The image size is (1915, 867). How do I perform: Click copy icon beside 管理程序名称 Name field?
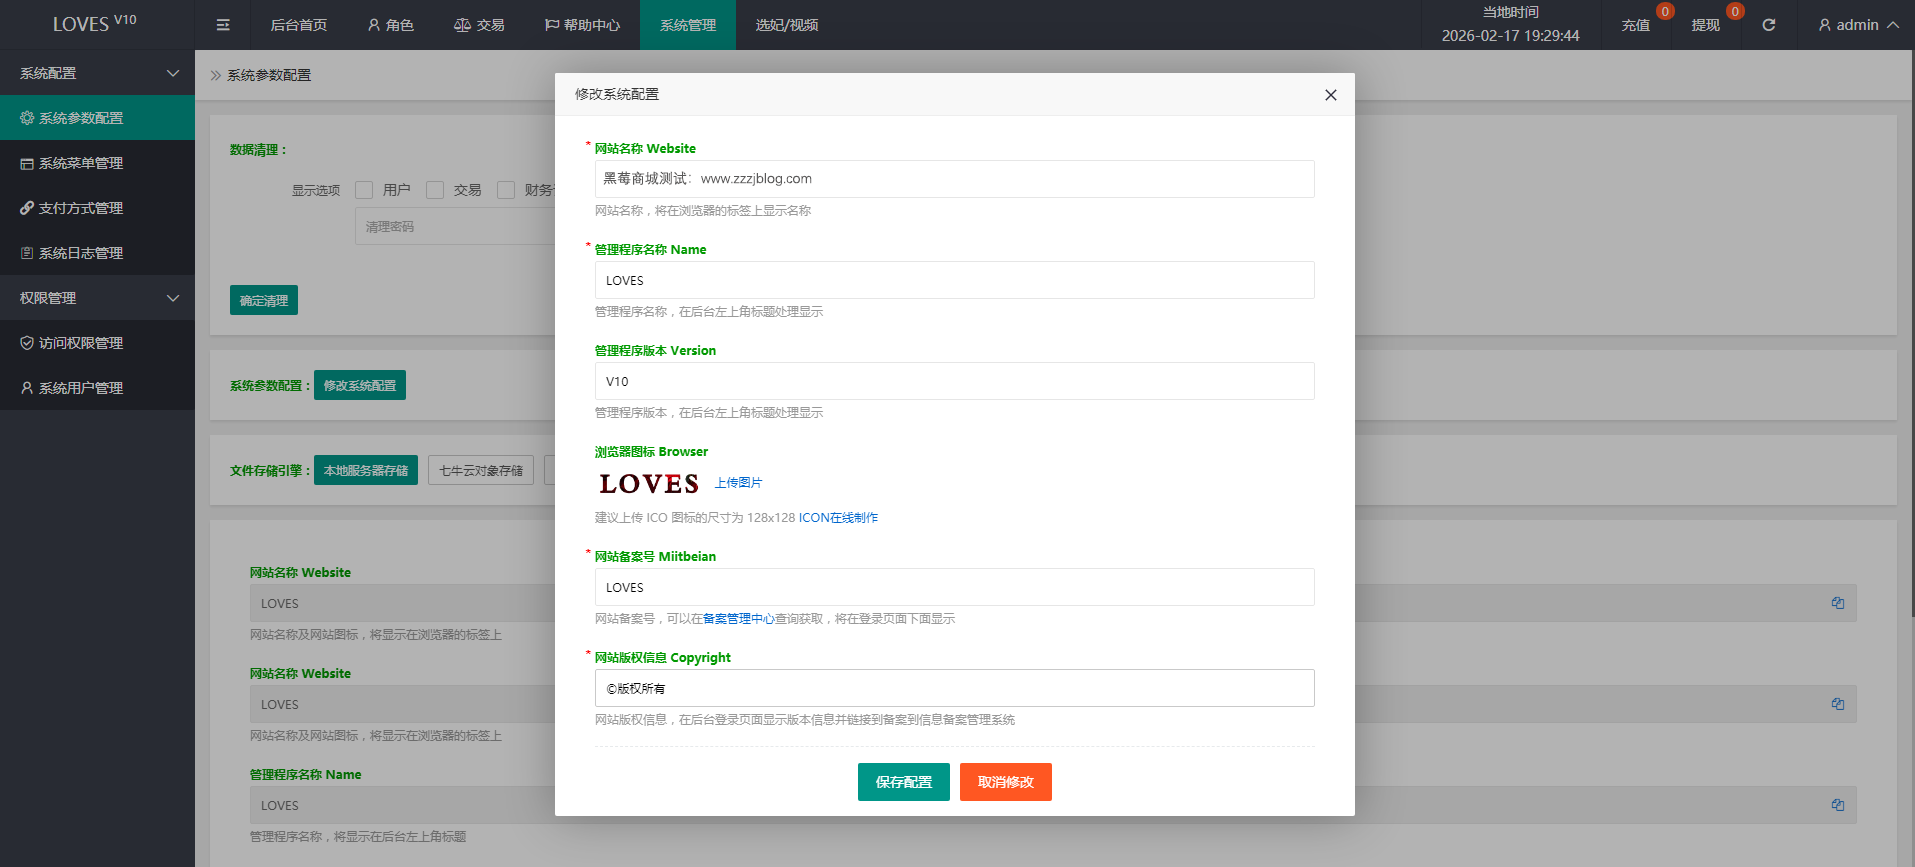(1837, 805)
